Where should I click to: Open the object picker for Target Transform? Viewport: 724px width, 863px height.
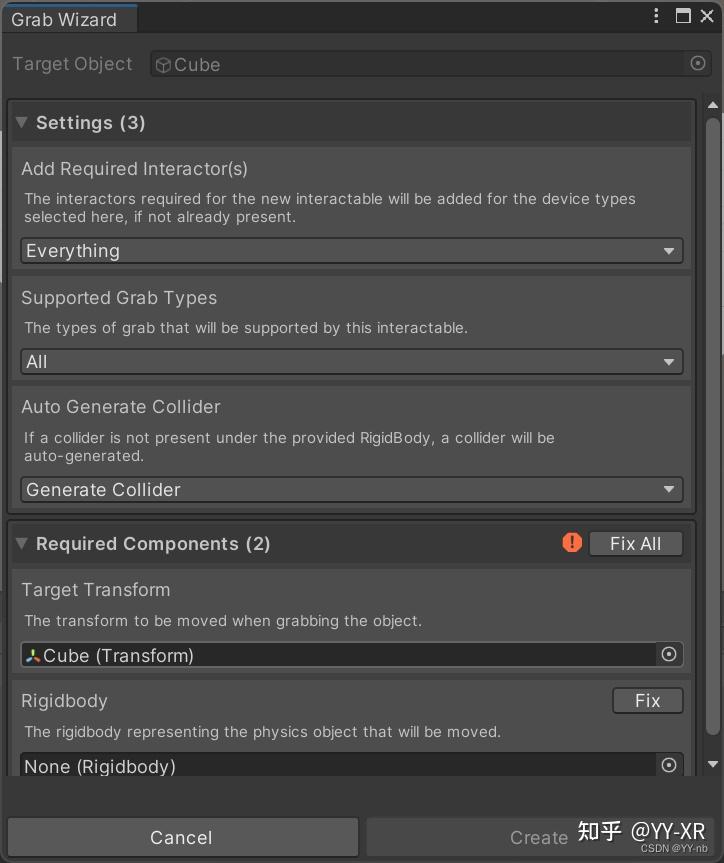pos(670,654)
